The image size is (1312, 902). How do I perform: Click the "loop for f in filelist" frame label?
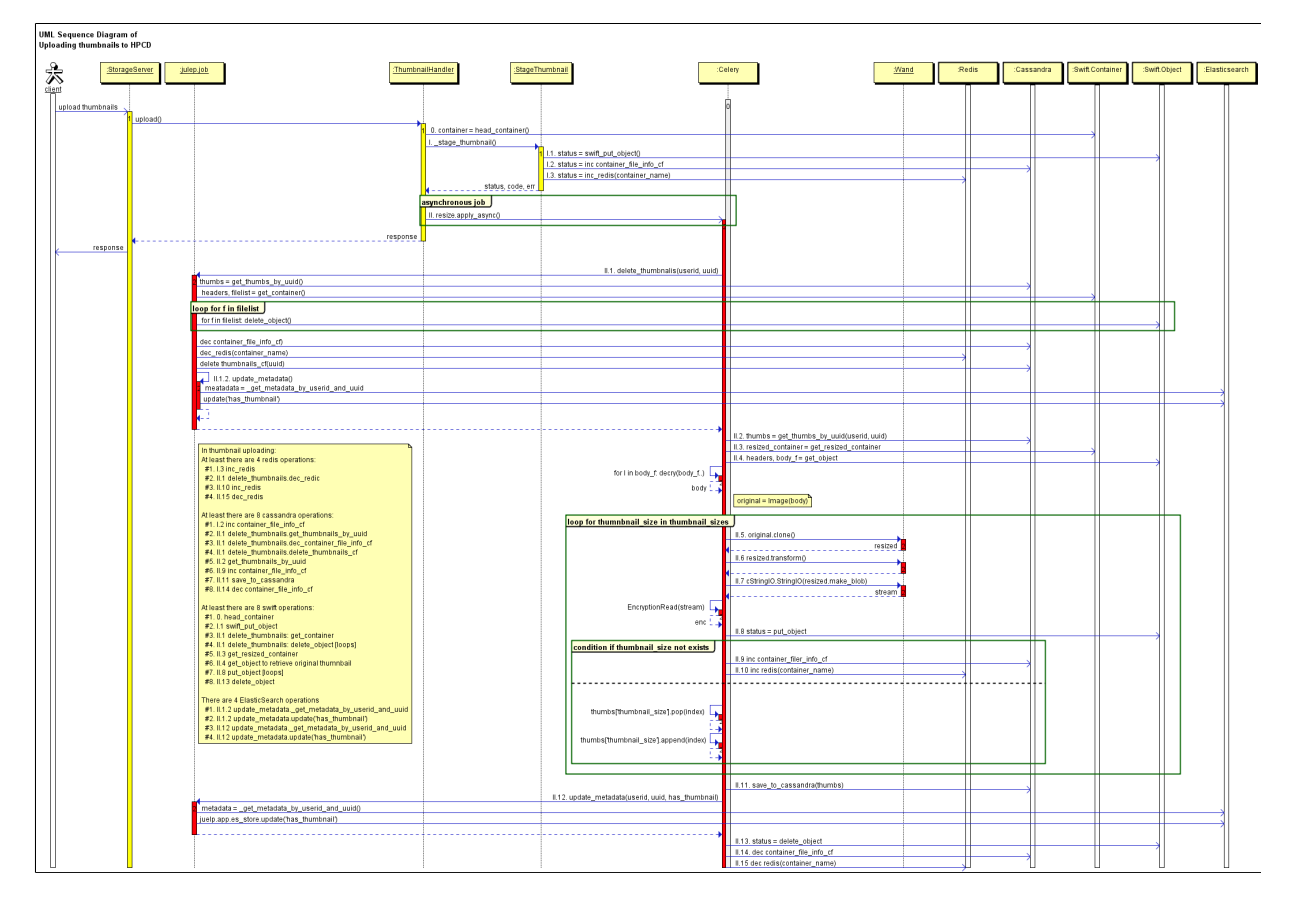click(233, 308)
